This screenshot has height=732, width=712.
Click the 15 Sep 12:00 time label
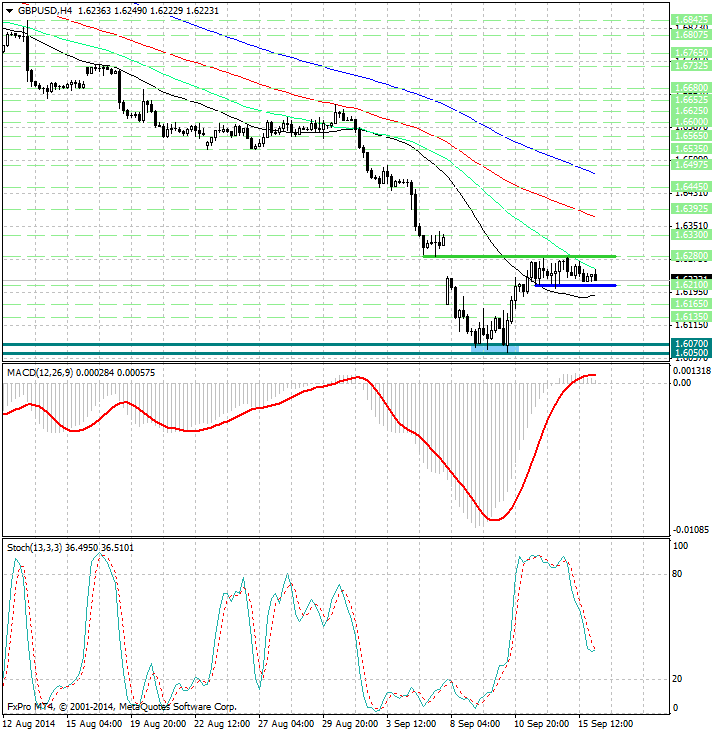[x=606, y=724]
